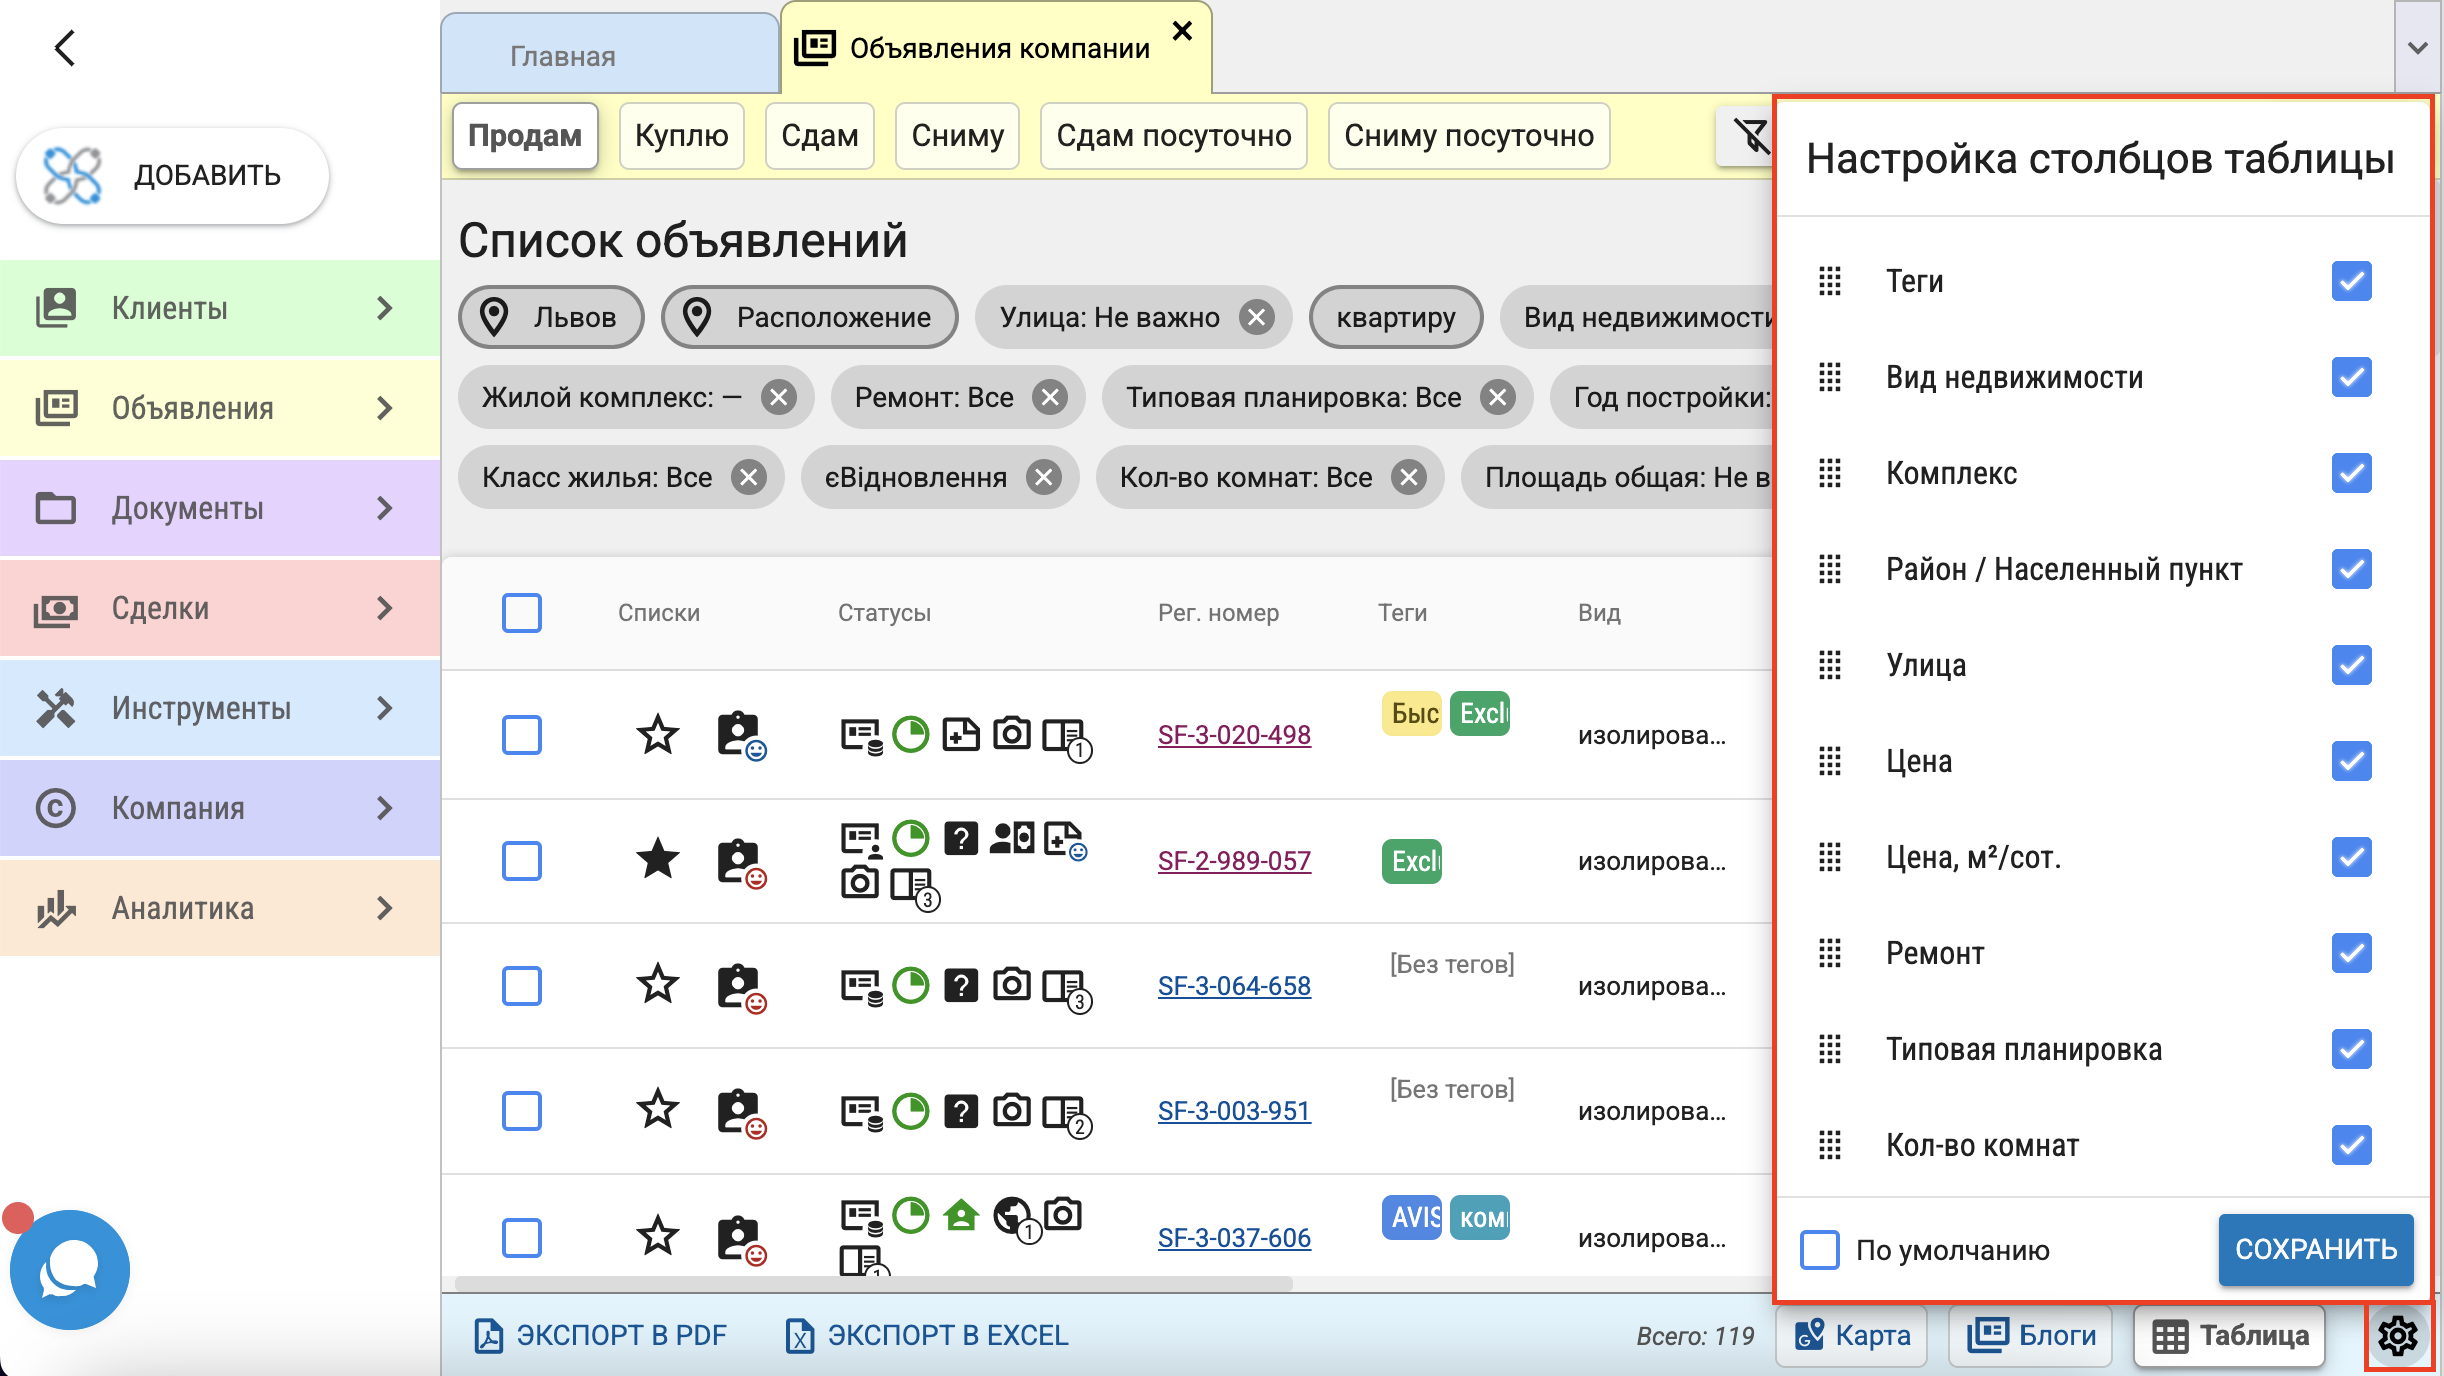Switch to Блоги view

click(x=2030, y=1335)
